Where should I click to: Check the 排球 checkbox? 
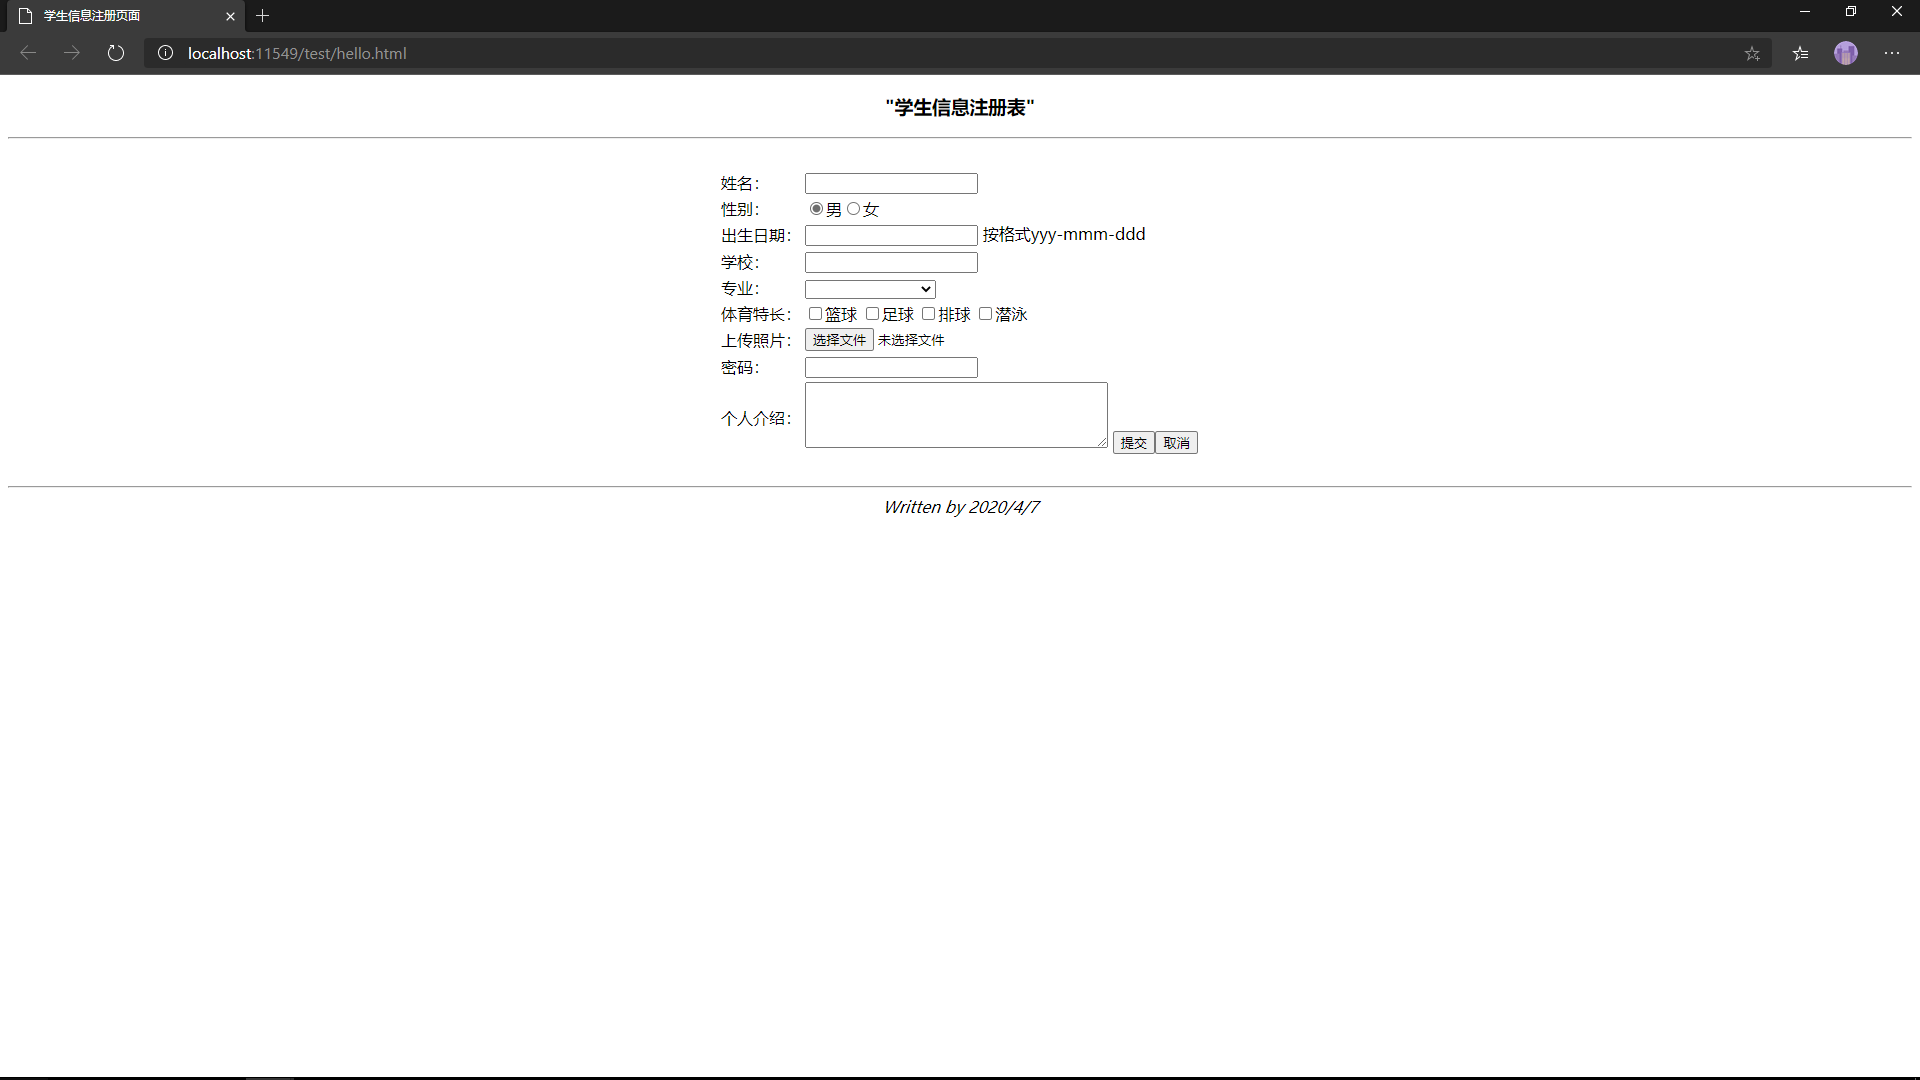click(928, 314)
